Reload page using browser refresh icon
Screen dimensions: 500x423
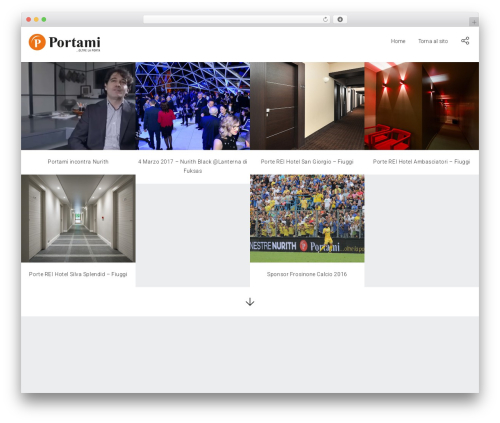tap(325, 20)
